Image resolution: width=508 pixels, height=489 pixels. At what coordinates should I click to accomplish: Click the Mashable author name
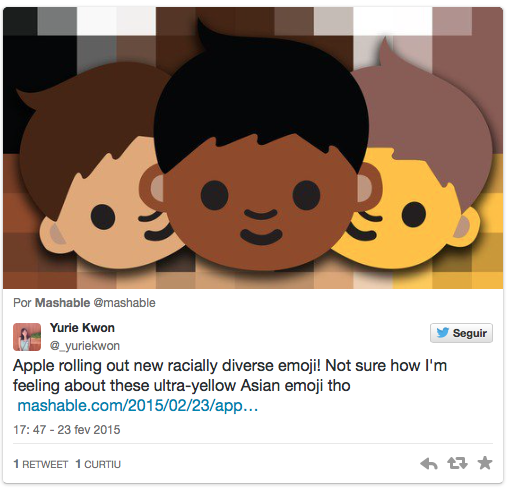pos(62,303)
